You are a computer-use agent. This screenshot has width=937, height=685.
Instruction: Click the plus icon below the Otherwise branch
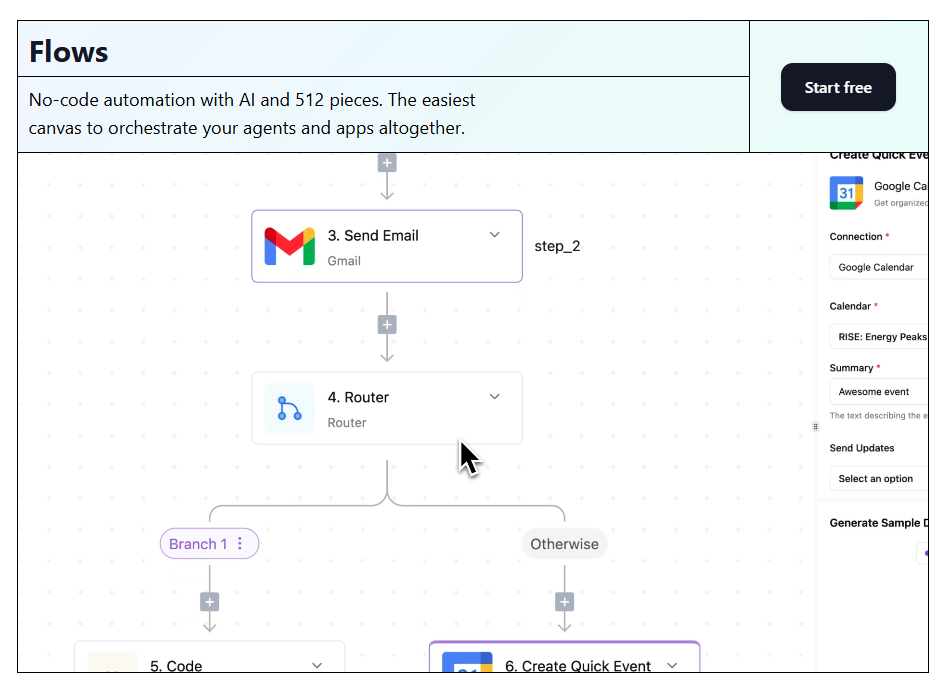pyautogui.click(x=564, y=601)
